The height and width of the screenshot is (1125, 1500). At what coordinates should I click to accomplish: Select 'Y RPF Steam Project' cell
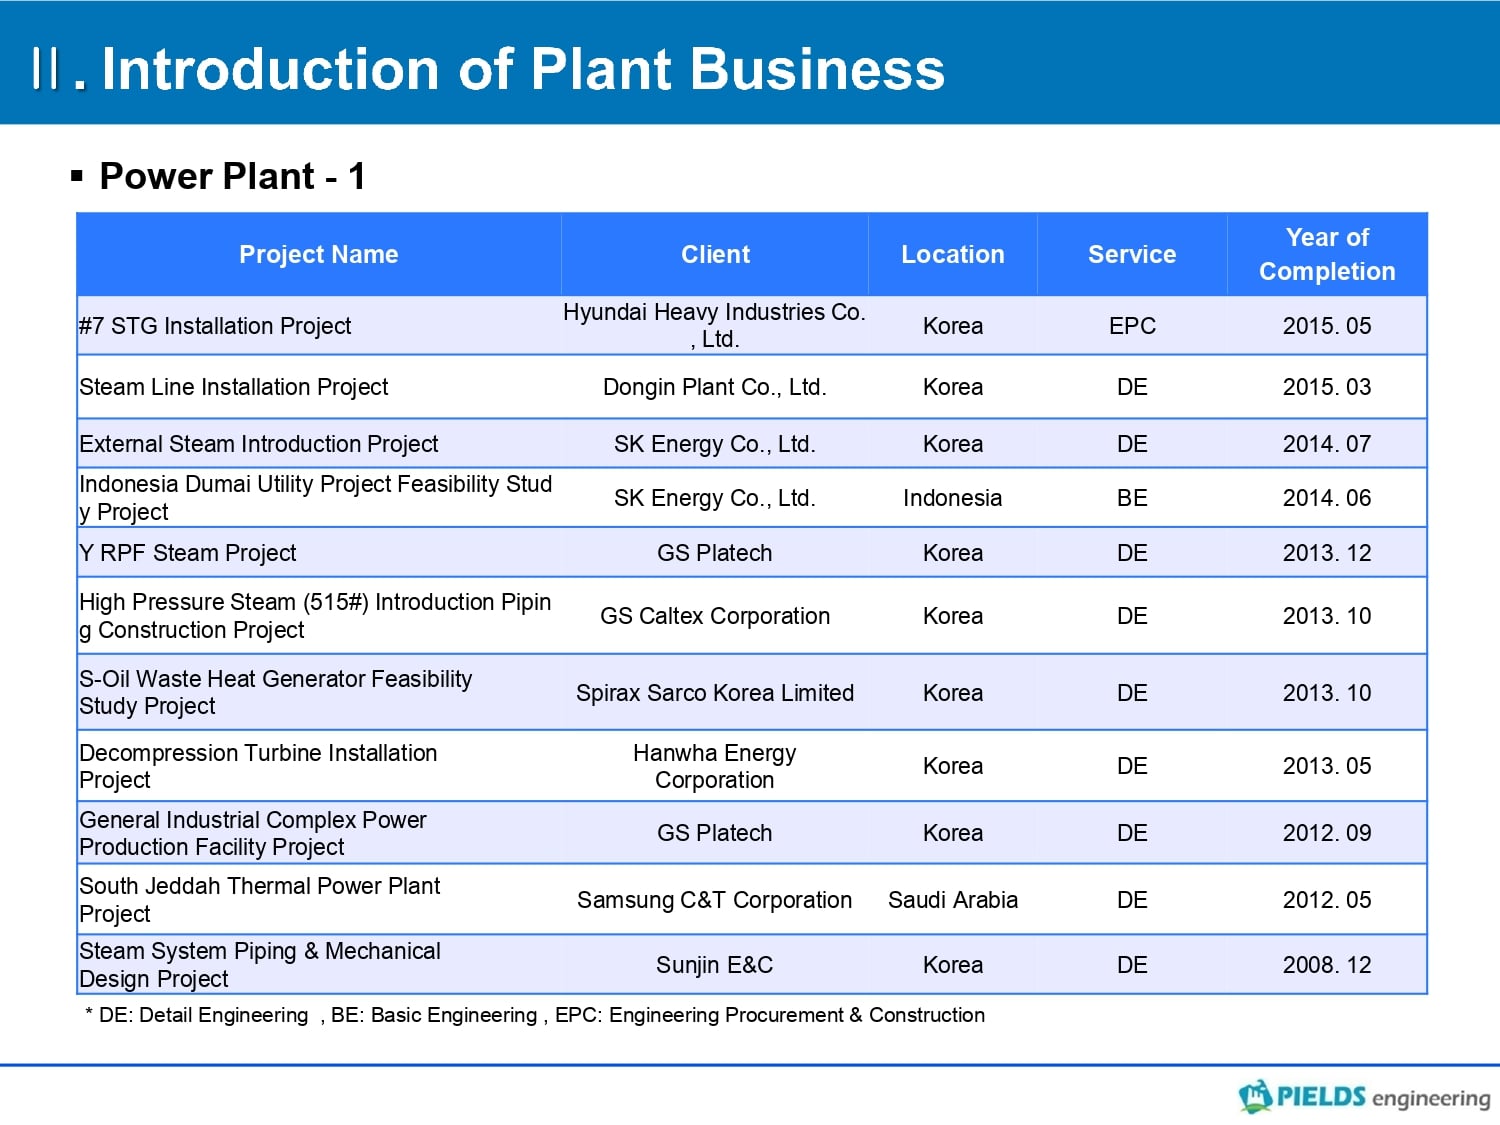point(319,553)
